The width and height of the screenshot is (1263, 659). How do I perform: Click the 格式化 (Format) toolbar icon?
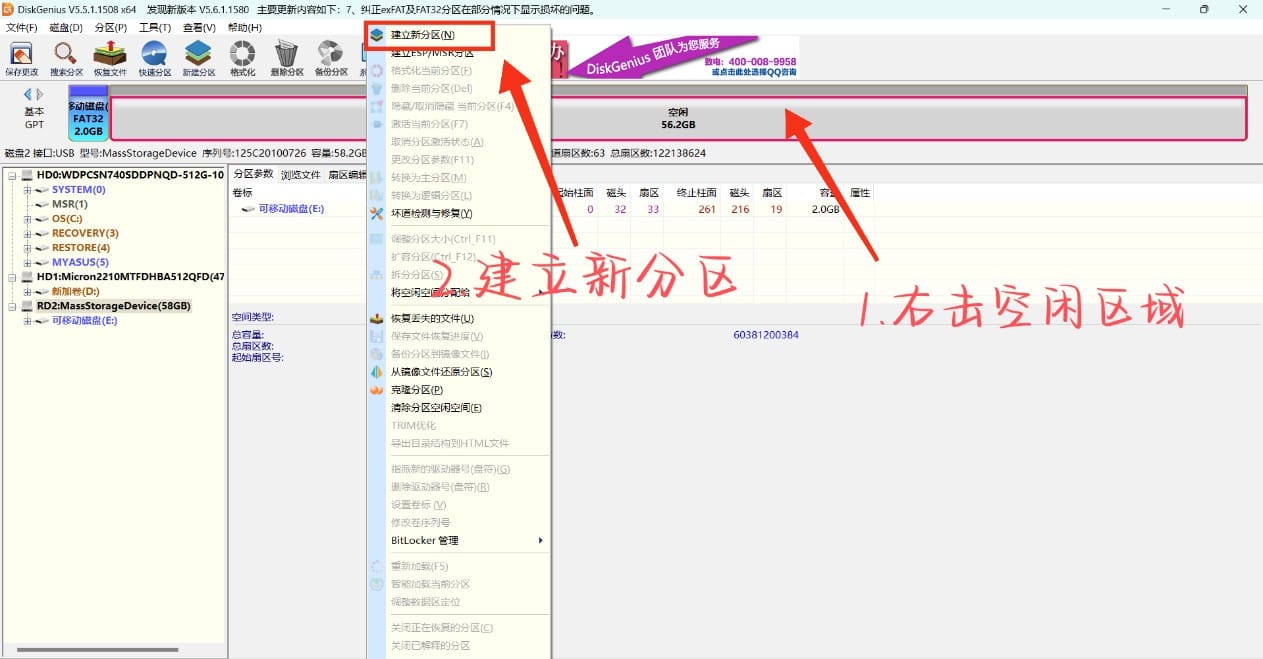click(242, 56)
